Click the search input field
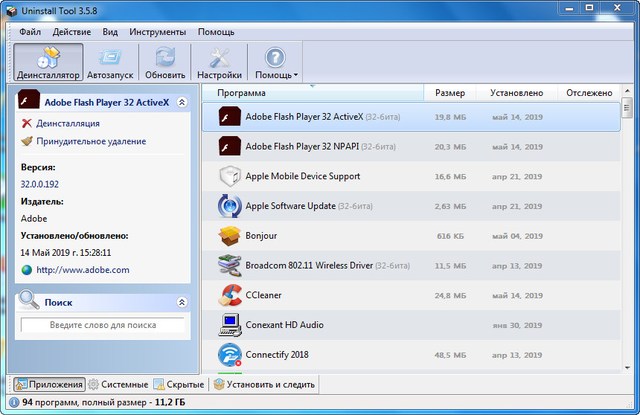The height and width of the screenshot is (415, 640). pos(103,325)
